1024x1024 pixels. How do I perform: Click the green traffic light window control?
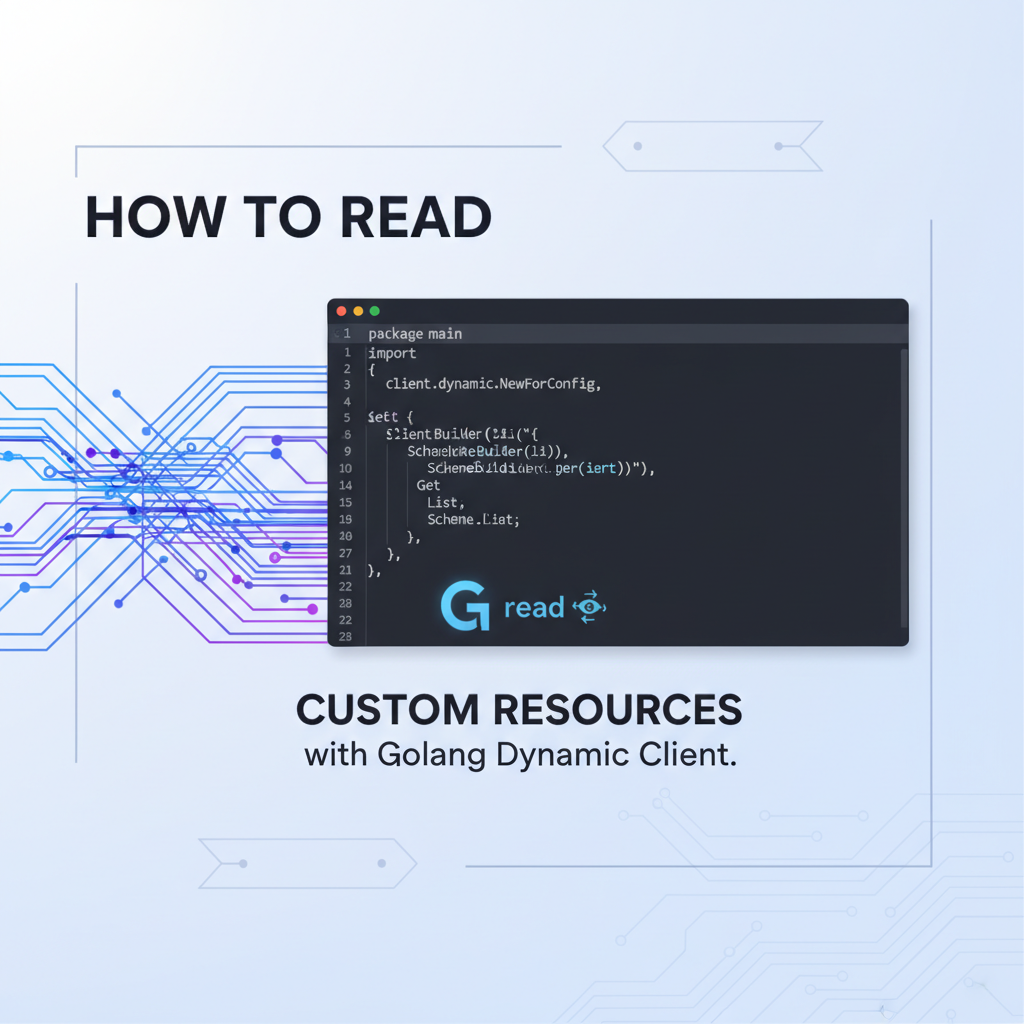coord(372,311)
